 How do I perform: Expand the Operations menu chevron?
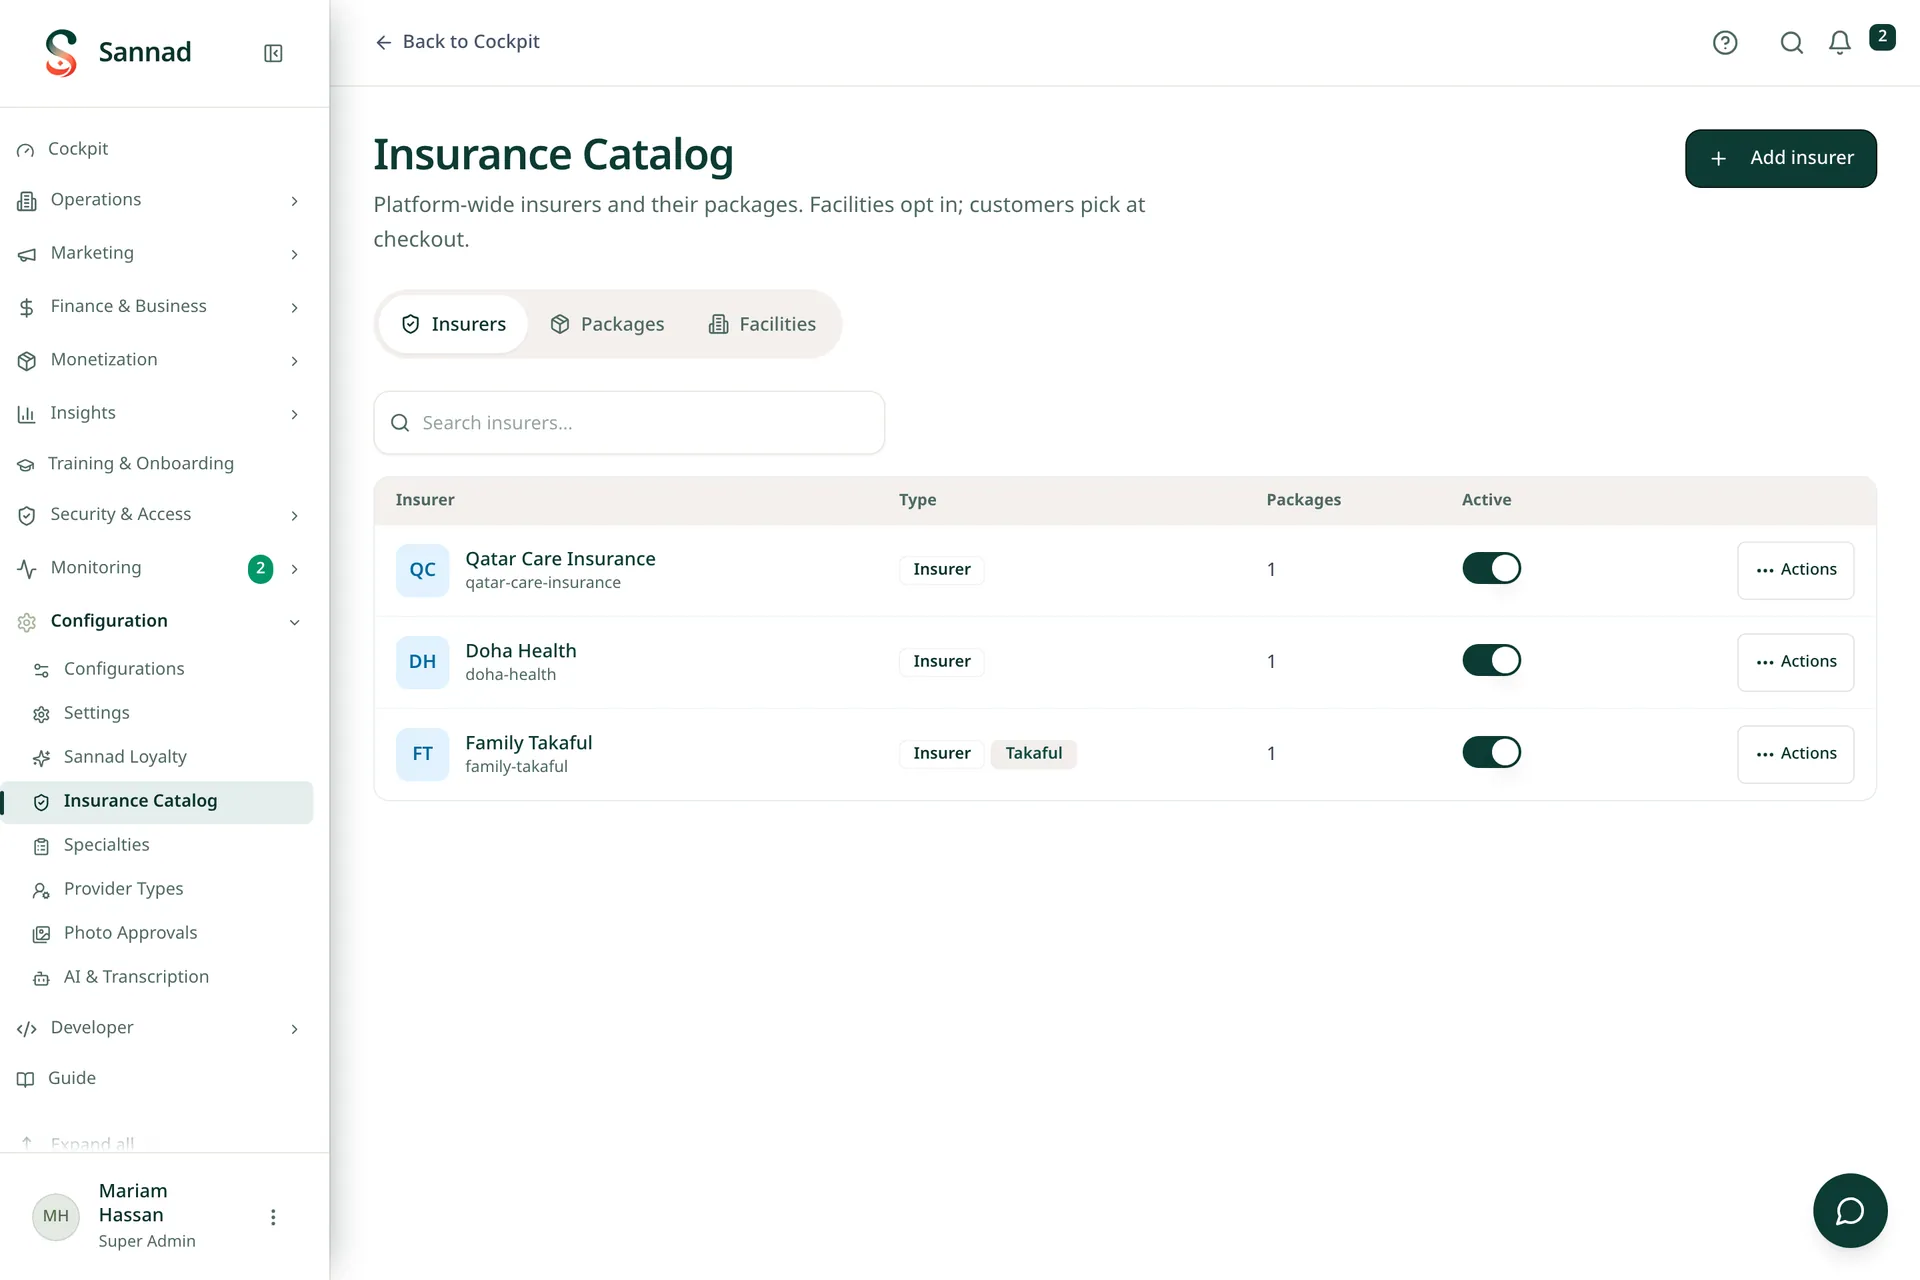(x=294, y=201)
